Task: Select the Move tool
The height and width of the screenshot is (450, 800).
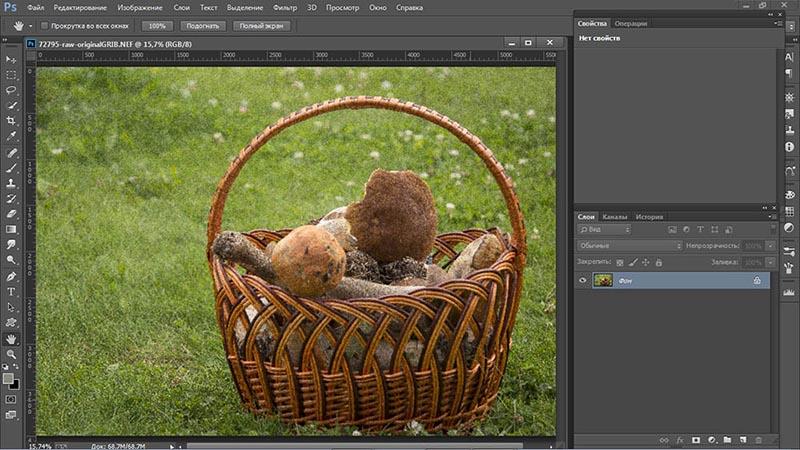Action: click(11, 60)
